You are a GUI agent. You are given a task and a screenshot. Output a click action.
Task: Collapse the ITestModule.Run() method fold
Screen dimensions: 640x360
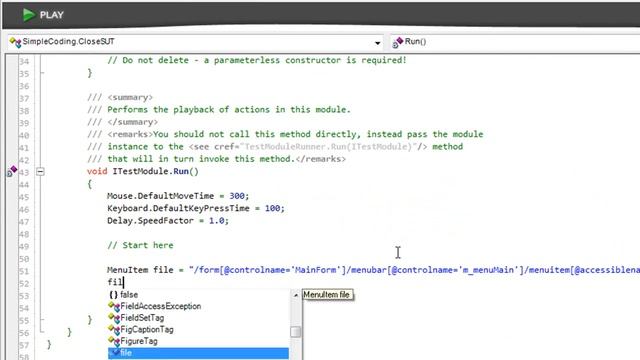point(40,171)
